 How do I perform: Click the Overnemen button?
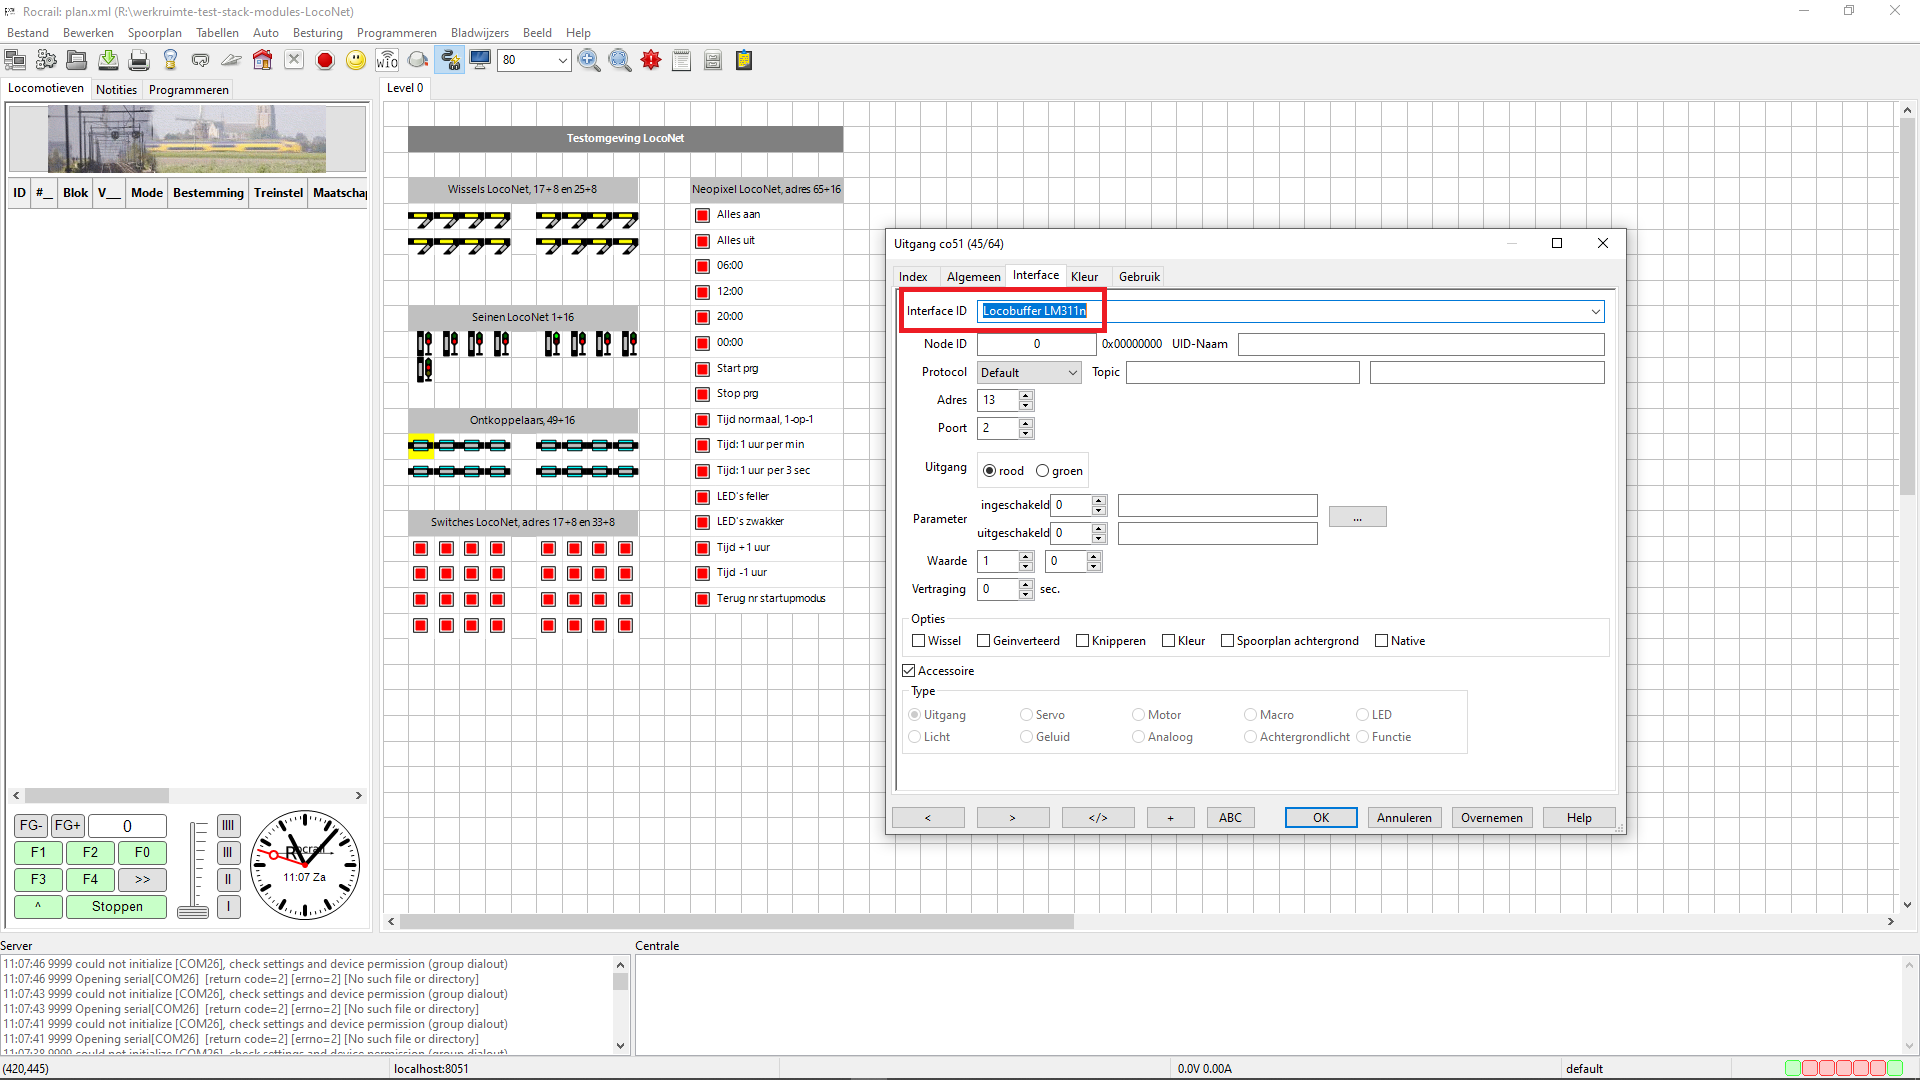click(x=1491, y=818)
